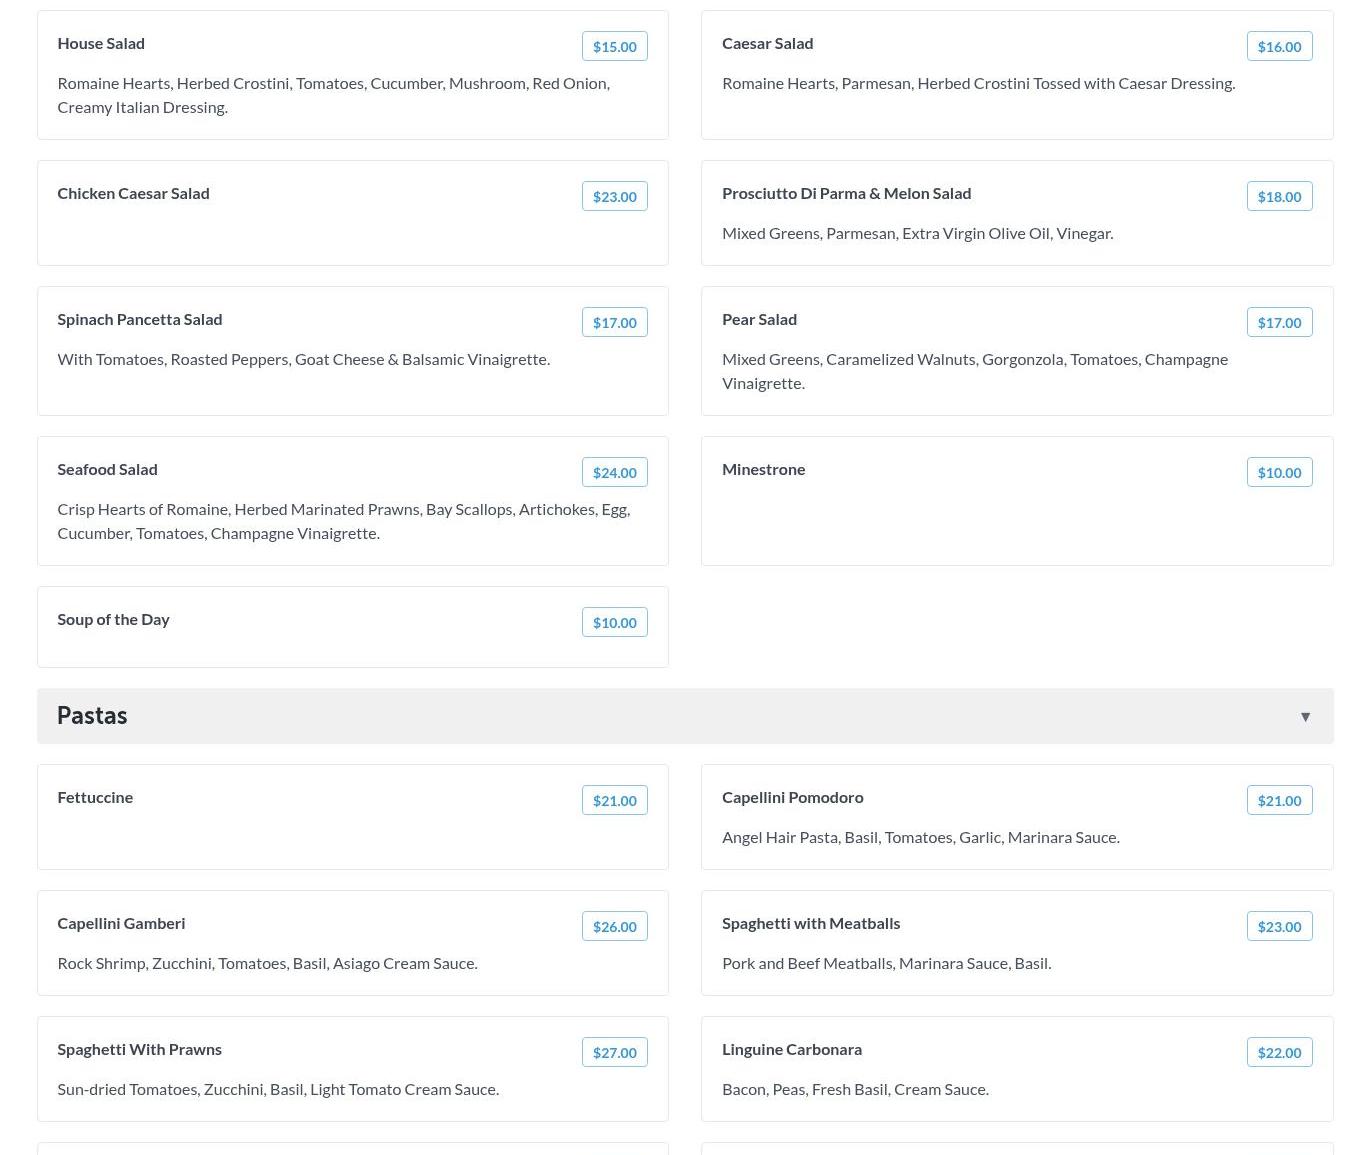Select Spaghetti With Prawns $27.00 price
Viewport: 1370px width, 1155px height.
pos(614,1053)
